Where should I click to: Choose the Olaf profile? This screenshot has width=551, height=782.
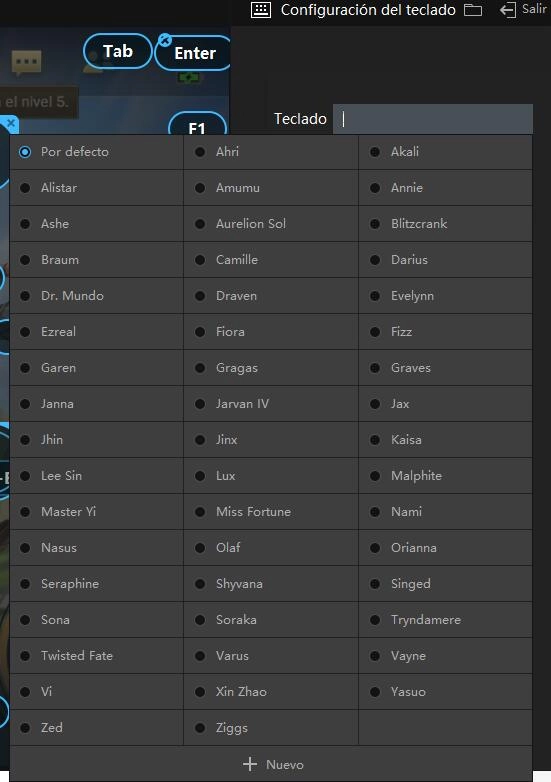pos(271,548)
